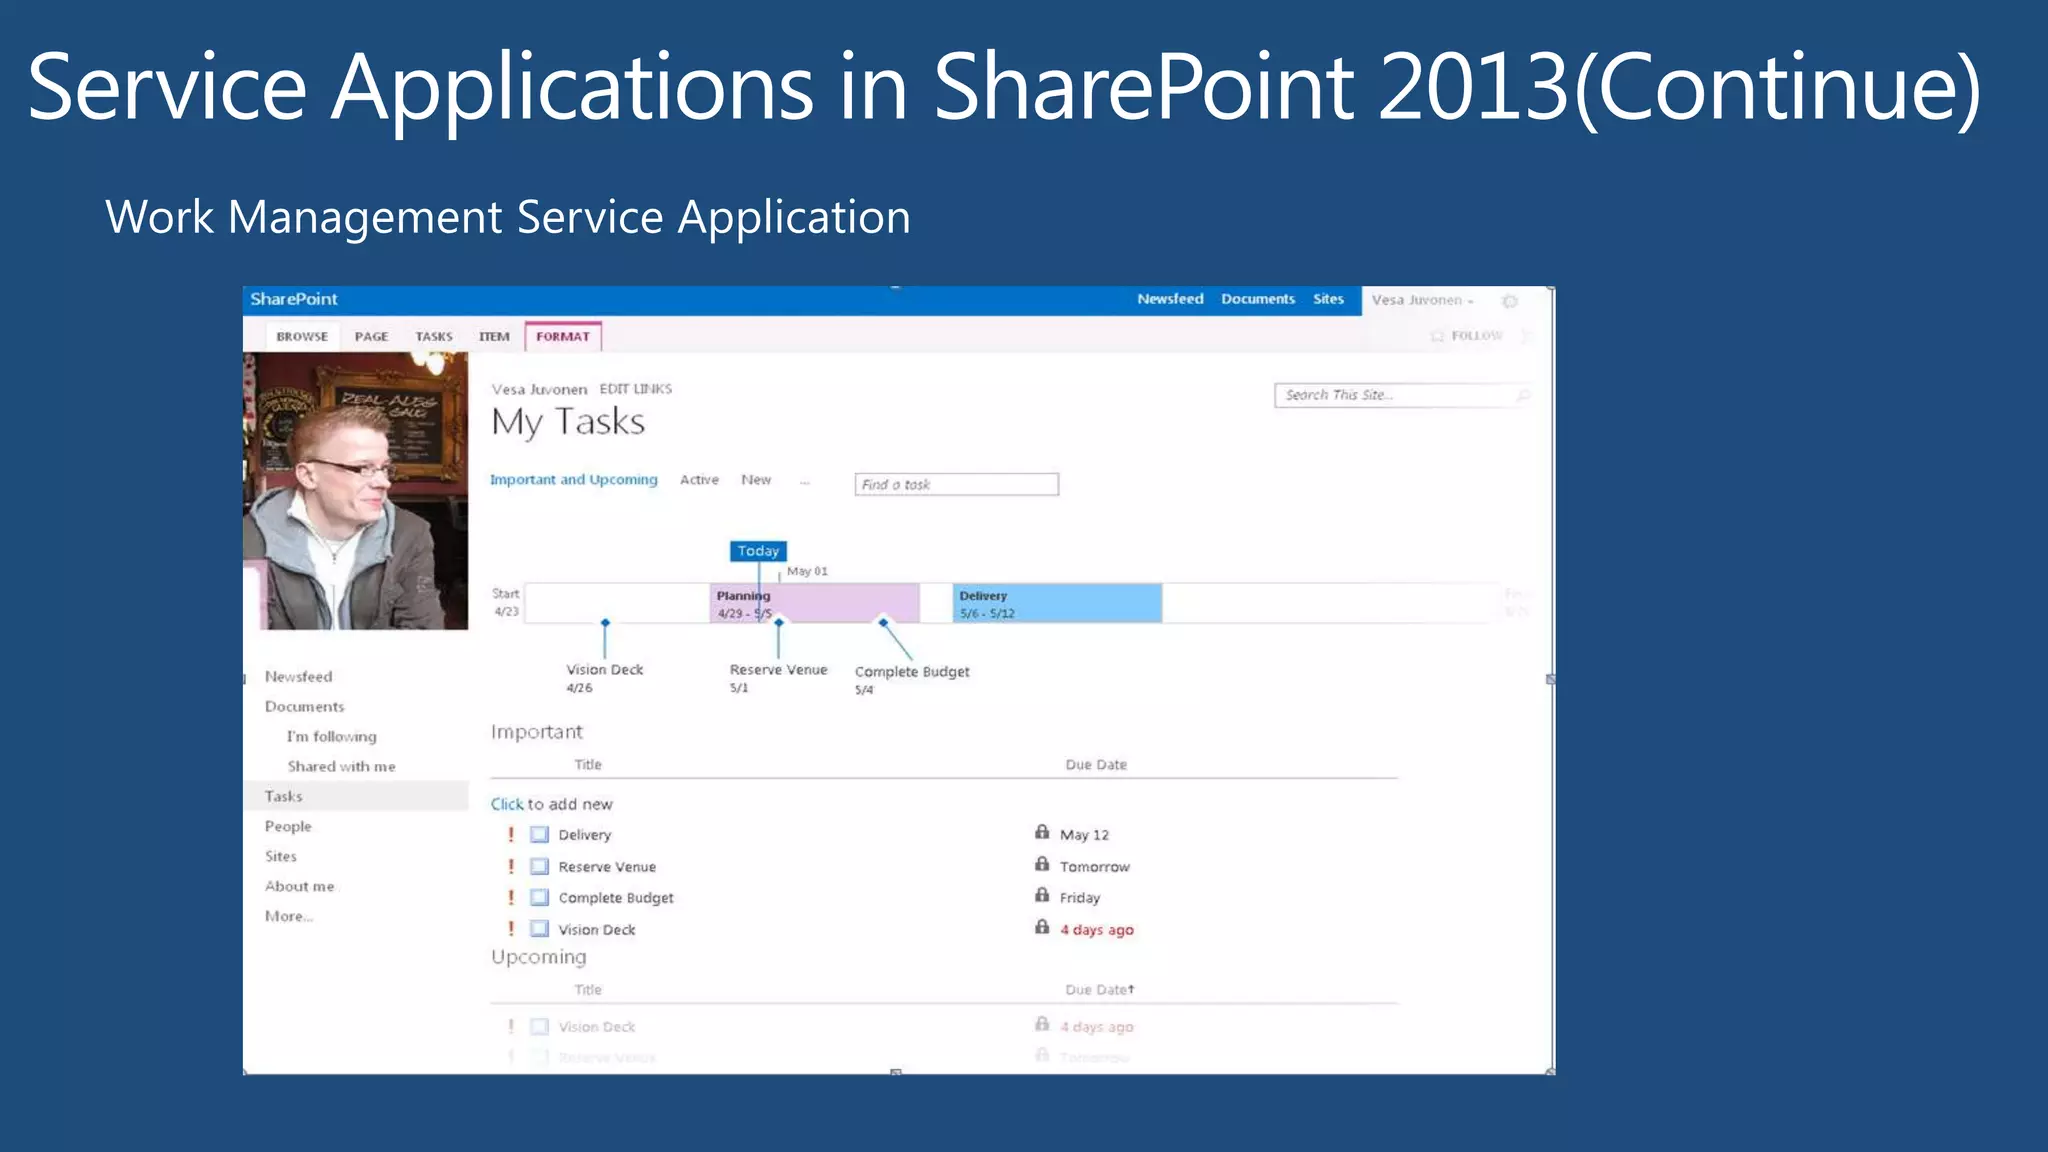Click the lock icon beside Friday
The image size is (2048, 1152).
click(1042, 895)
